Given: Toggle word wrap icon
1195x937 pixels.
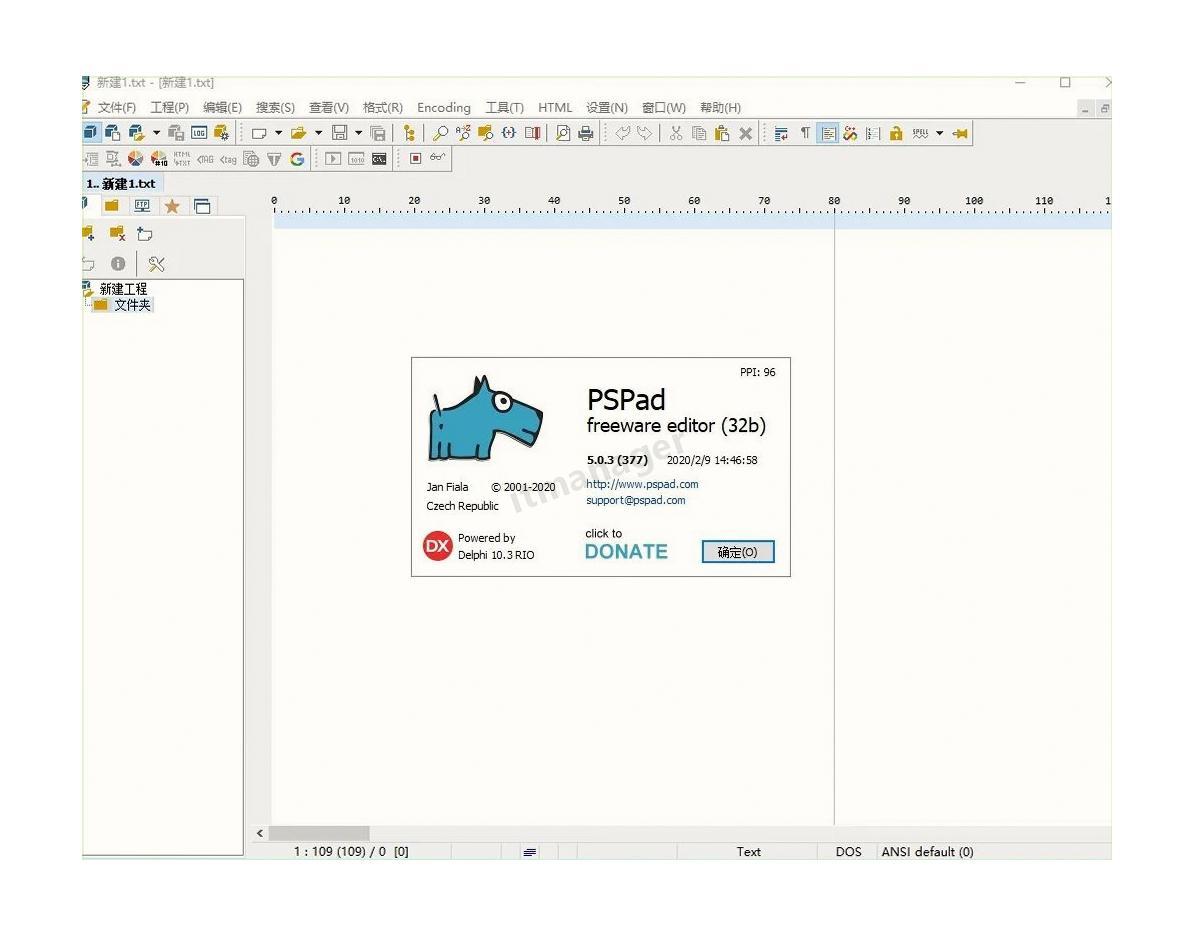Looking at the screenshot, I should pos(782,133).
